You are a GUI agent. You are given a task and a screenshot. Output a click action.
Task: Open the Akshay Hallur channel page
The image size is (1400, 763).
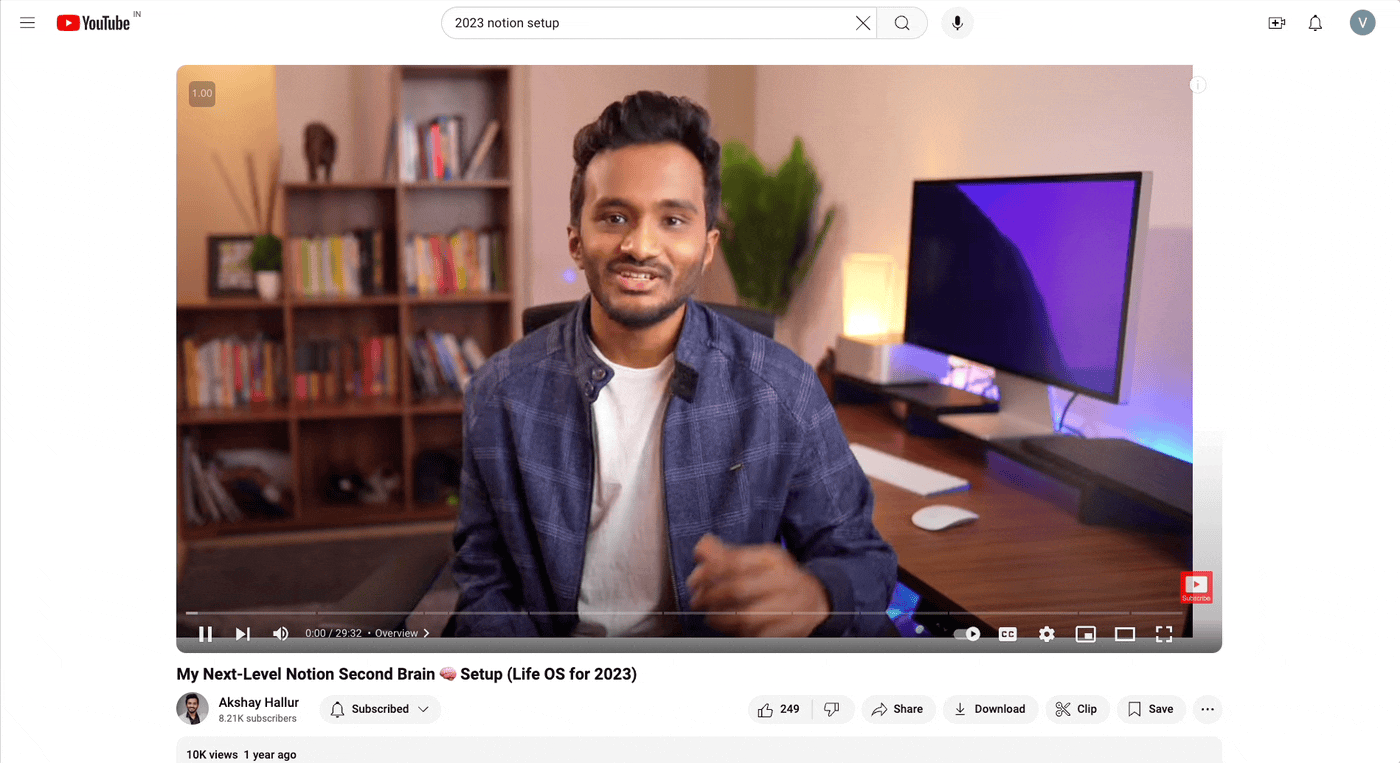coord(258,702)
